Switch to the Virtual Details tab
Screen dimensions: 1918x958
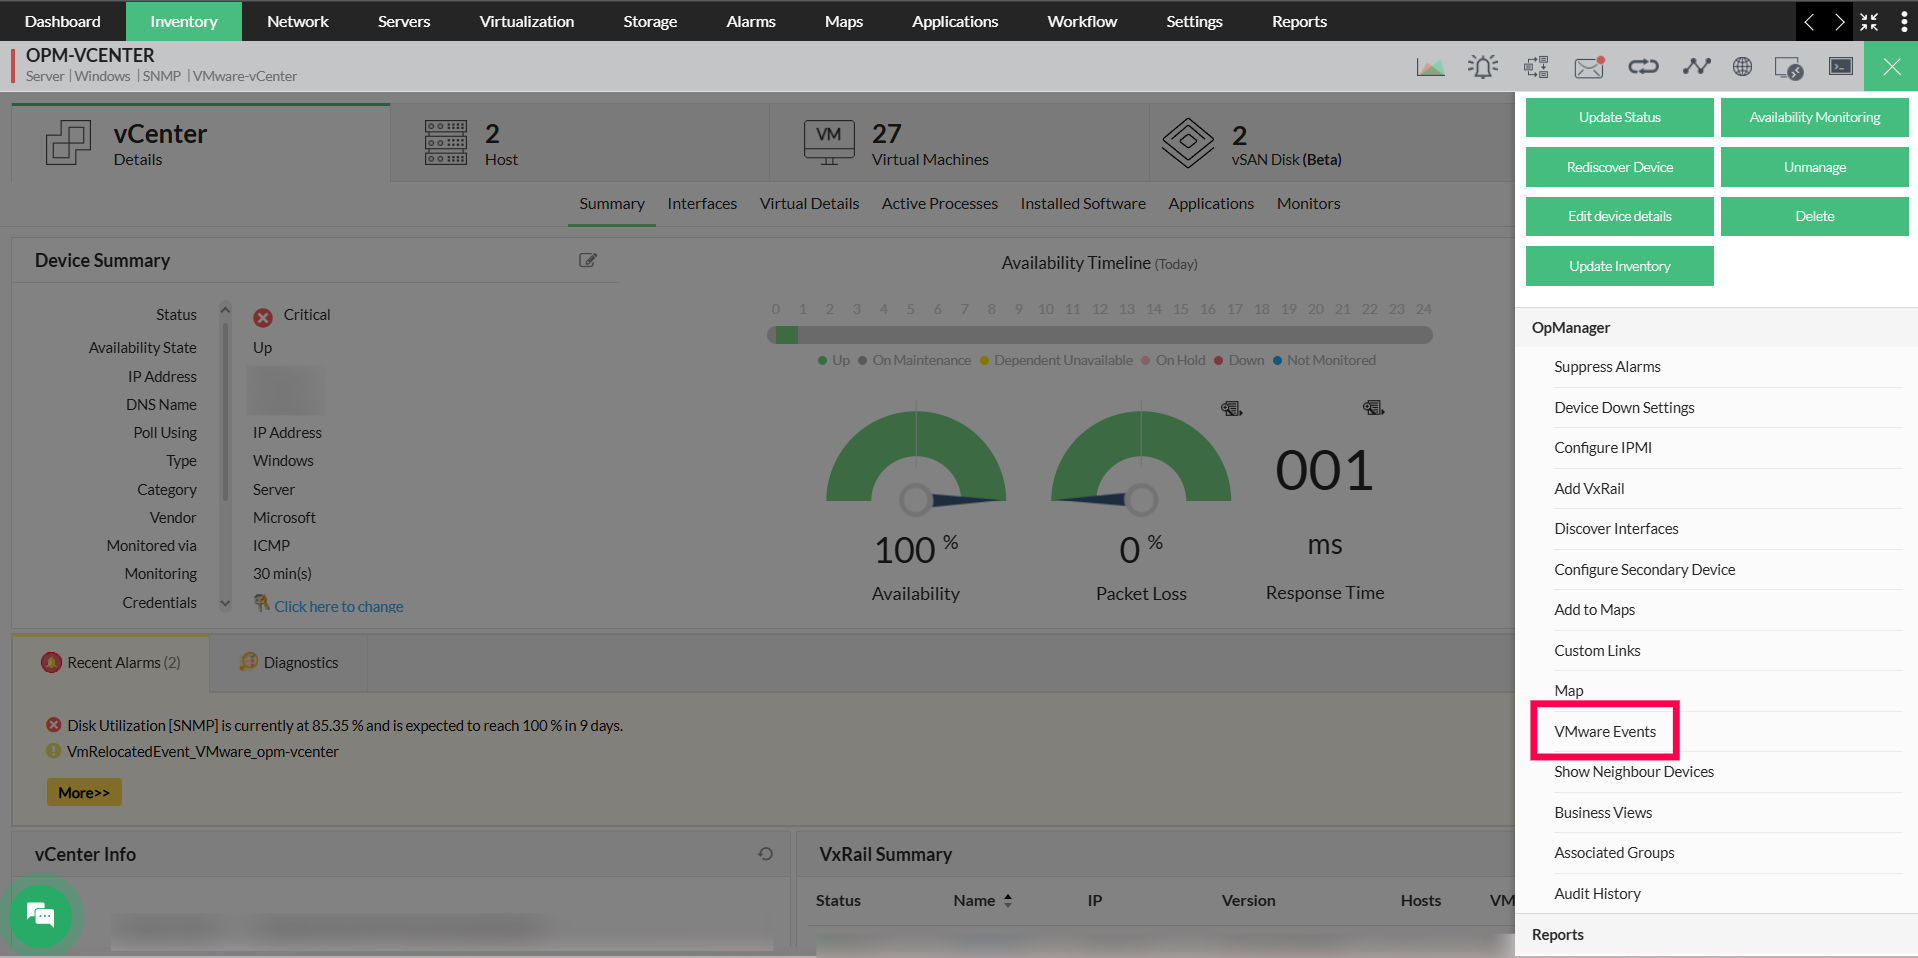point(809,203)
